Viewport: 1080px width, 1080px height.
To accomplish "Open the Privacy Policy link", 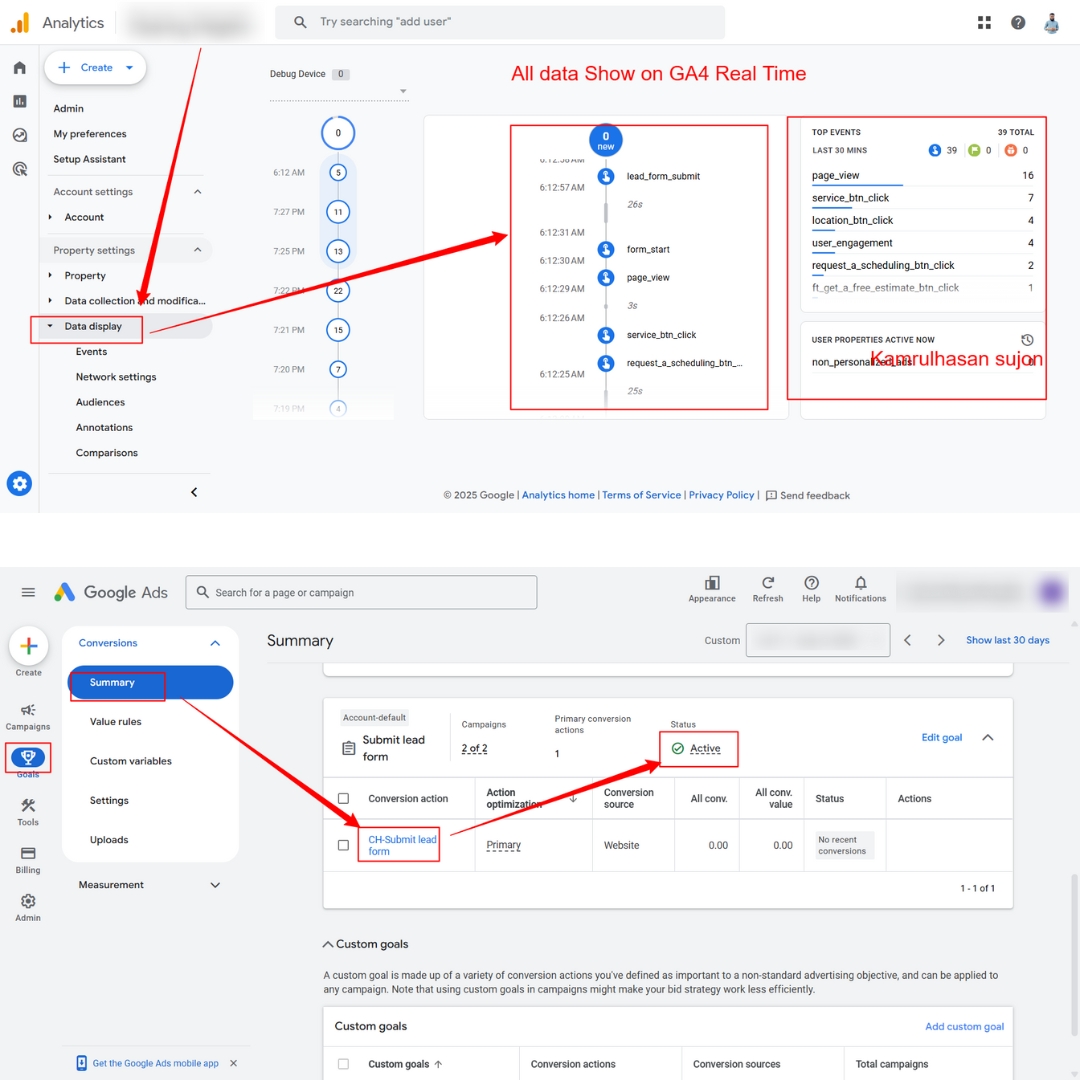I will click(721, 495).
